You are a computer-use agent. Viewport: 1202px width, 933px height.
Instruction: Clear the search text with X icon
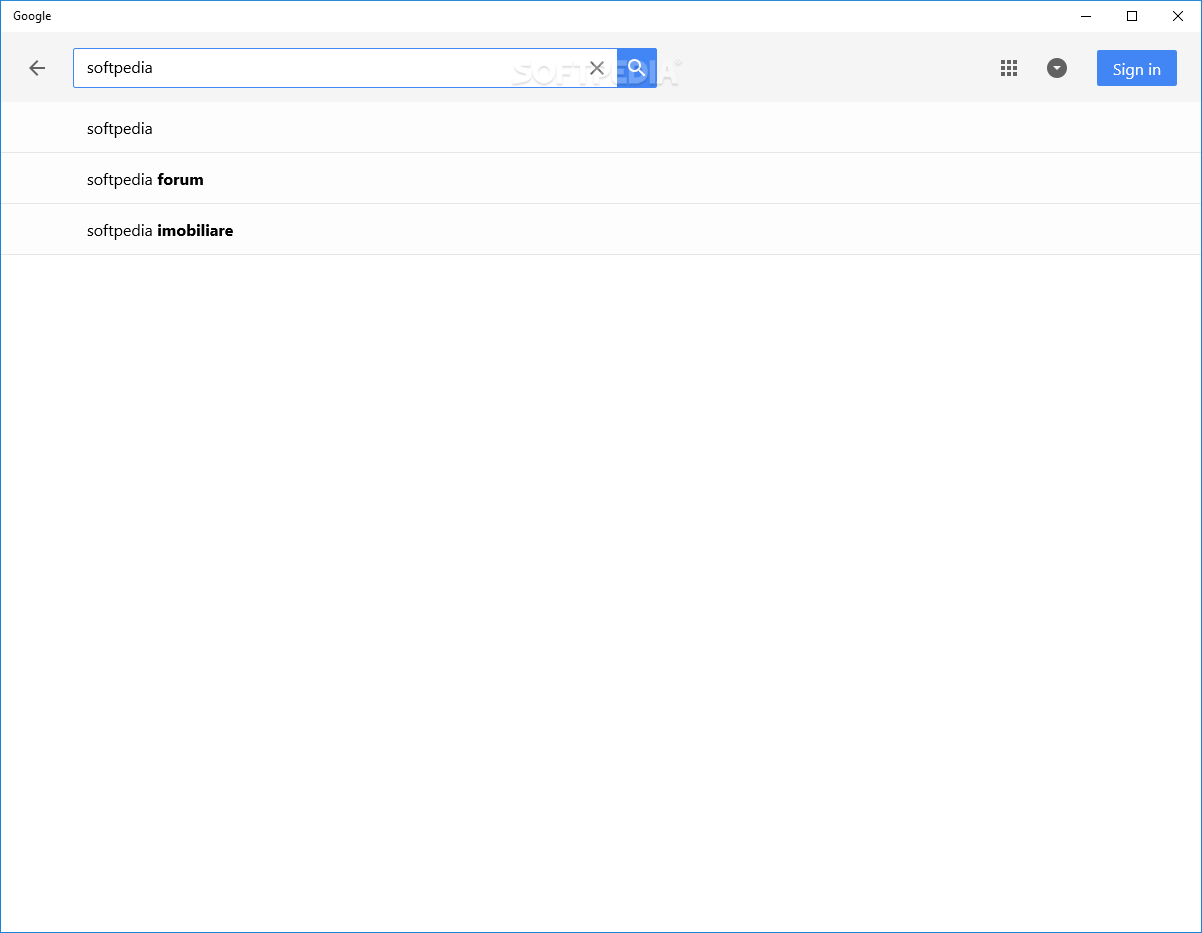[x=597, y=68]
